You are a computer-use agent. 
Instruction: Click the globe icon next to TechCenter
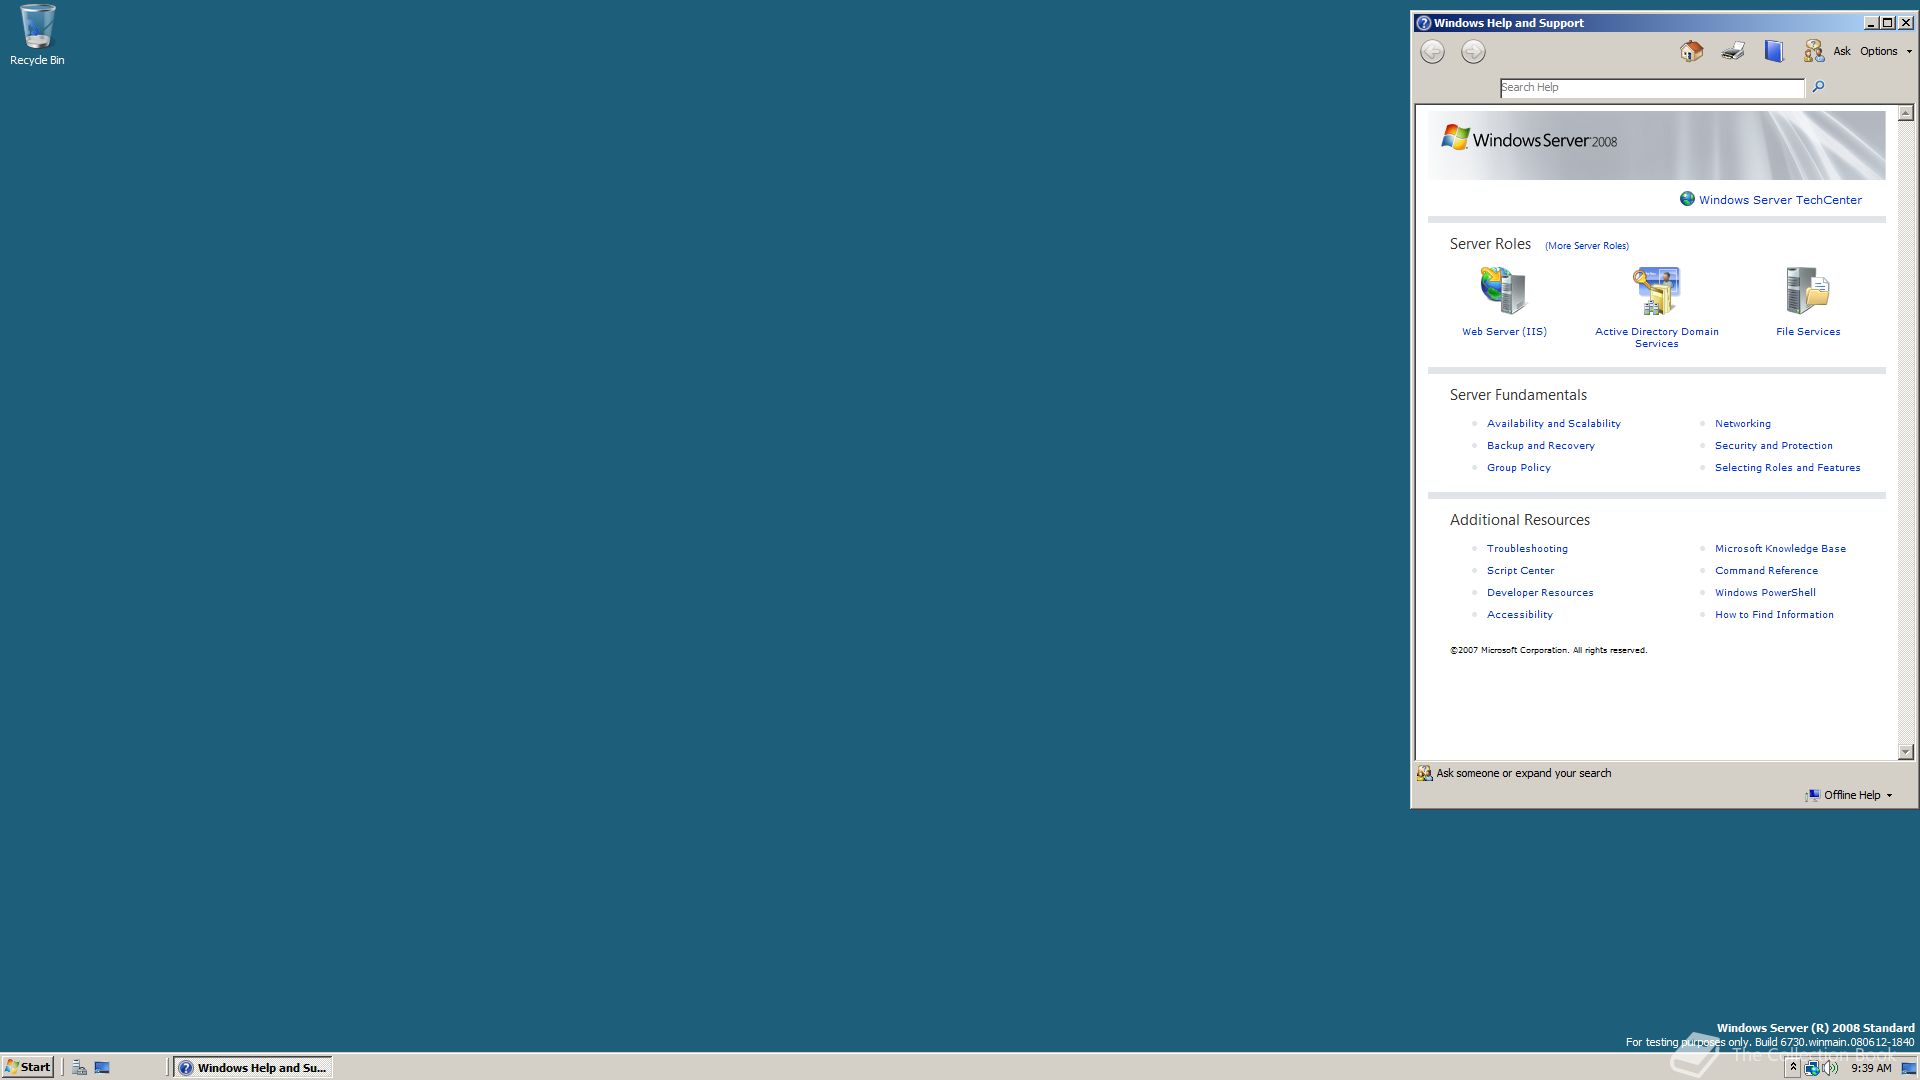point(1687,199)
